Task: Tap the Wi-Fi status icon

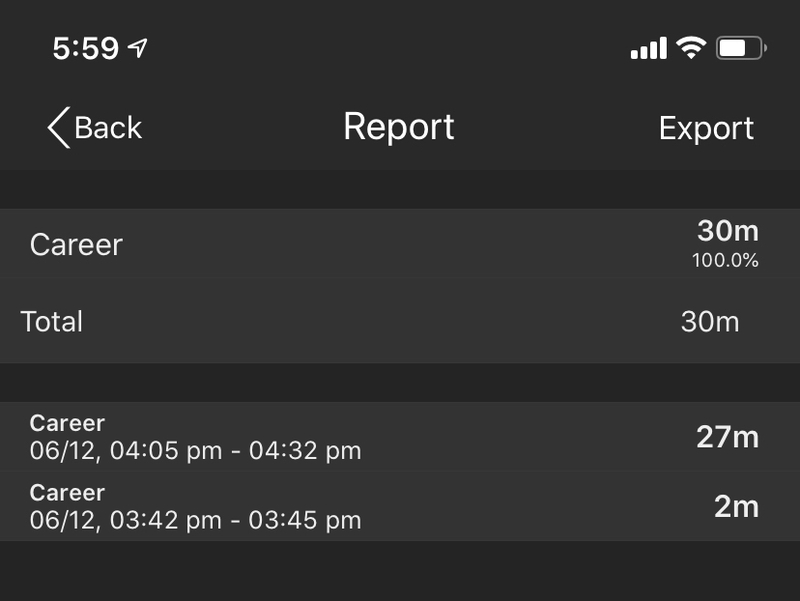Action: pos(691,48)
